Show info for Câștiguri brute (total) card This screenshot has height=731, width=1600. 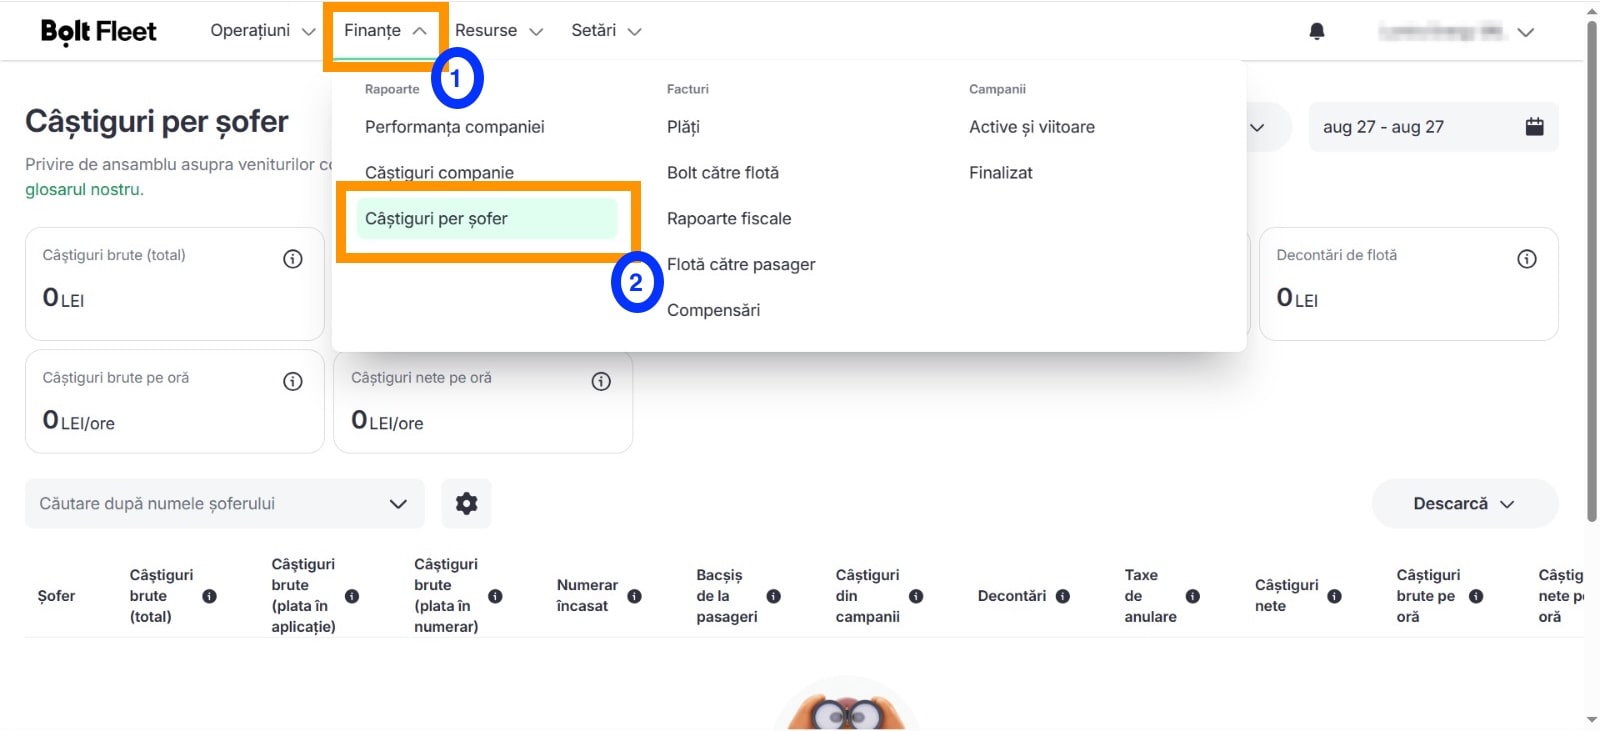pyautogui.click(x=293, y=259)
